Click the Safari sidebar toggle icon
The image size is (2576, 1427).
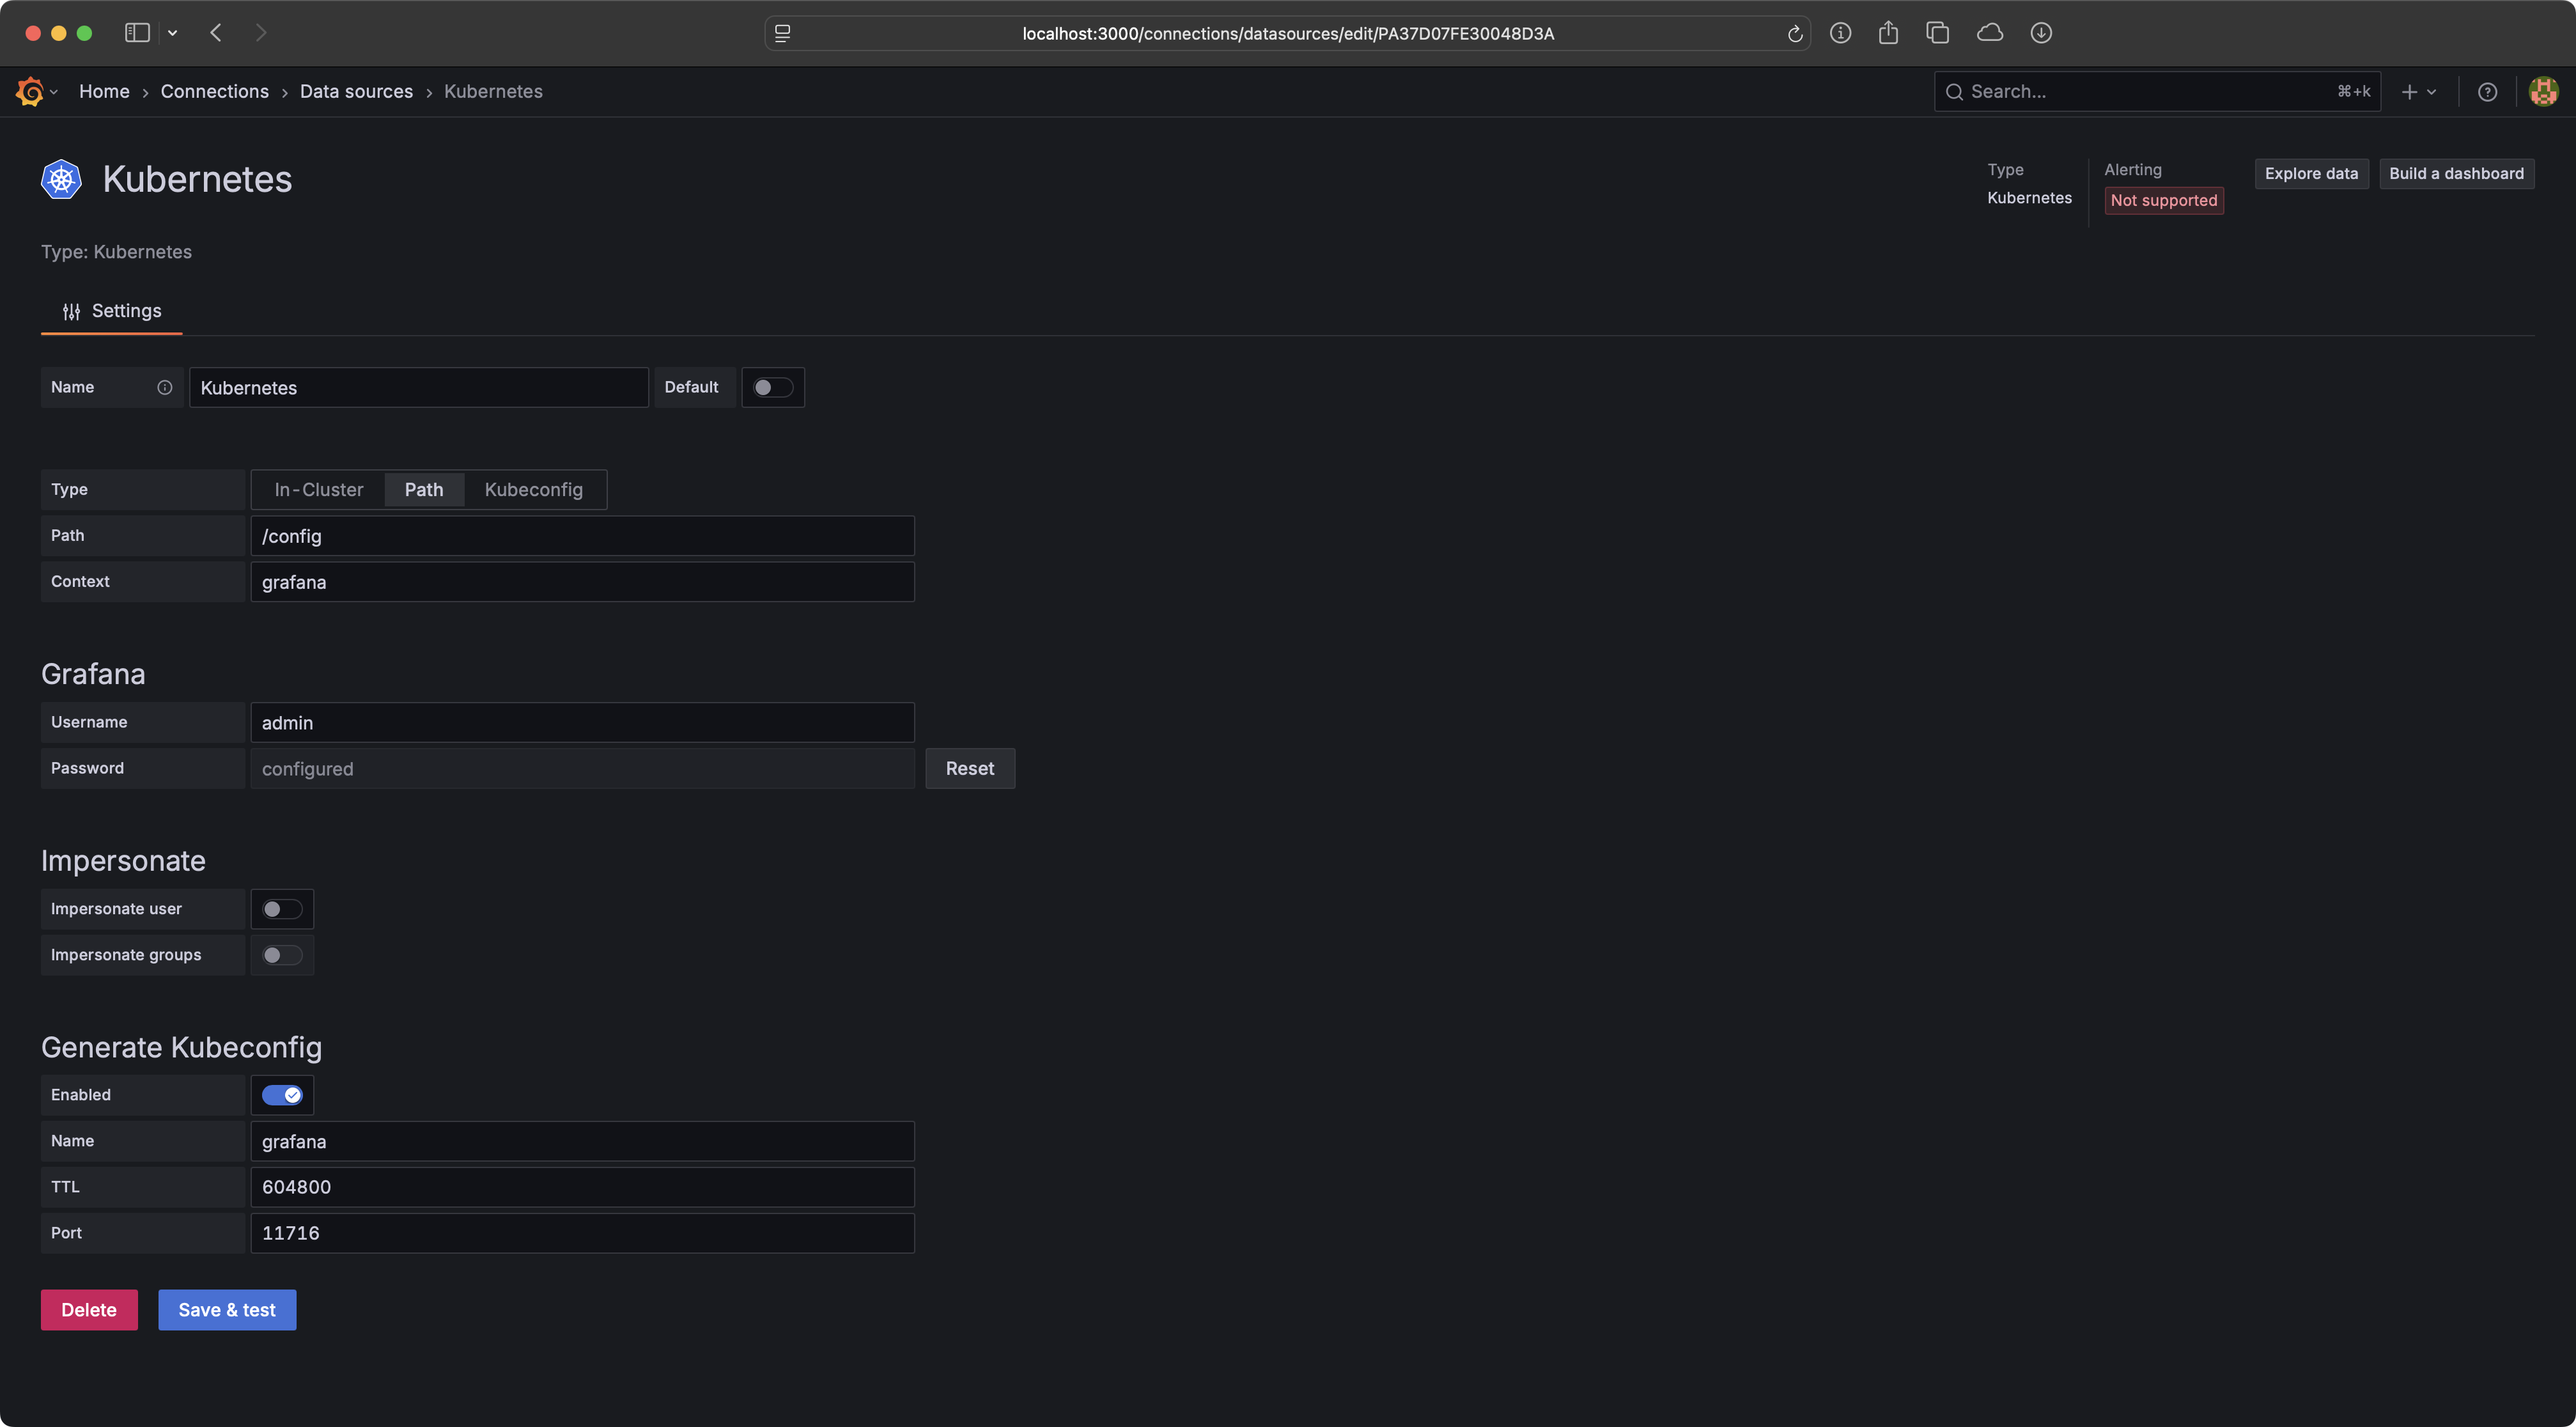(137, 33)
